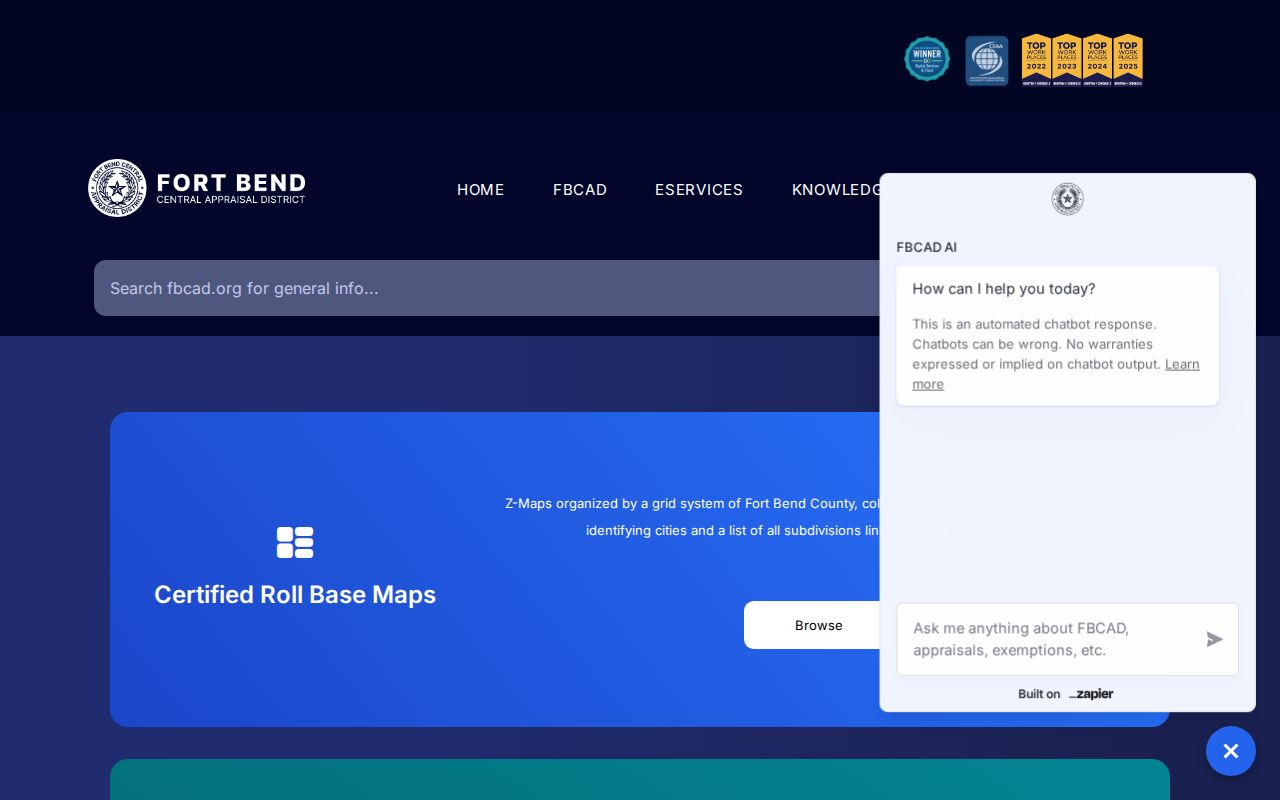This screenshot has height=800, width=1280.
Task: Send the chat message with arrow icon
Action: 1215,639
